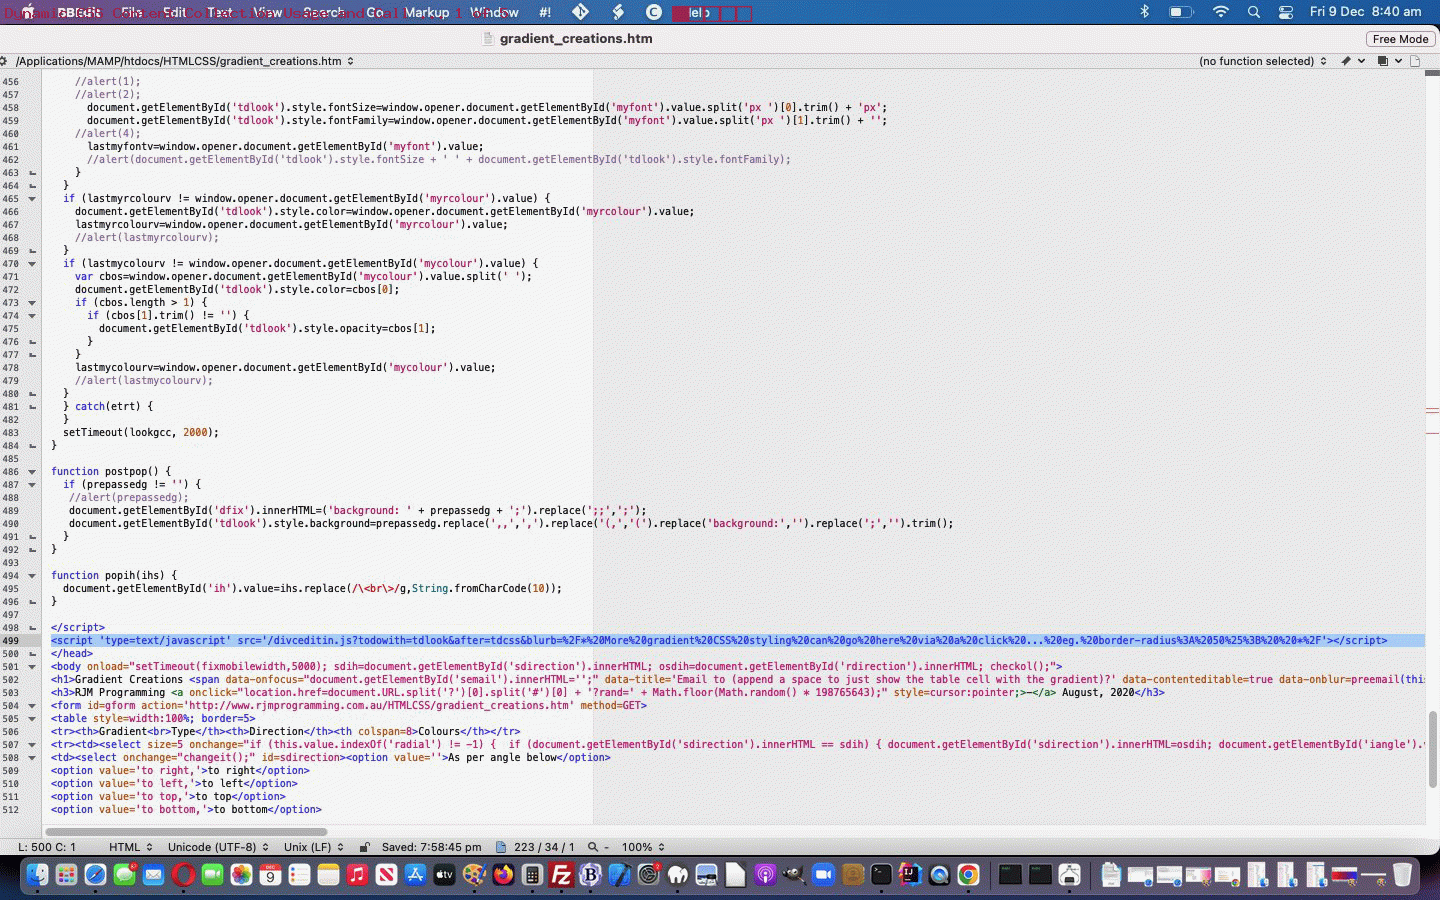
Task: Open FileZilla from the Dock
Action: click(561, 875)
